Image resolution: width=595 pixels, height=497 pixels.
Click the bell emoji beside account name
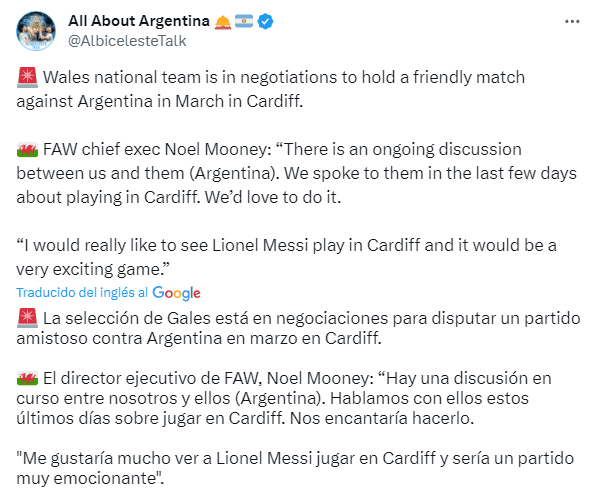[223, 22]
